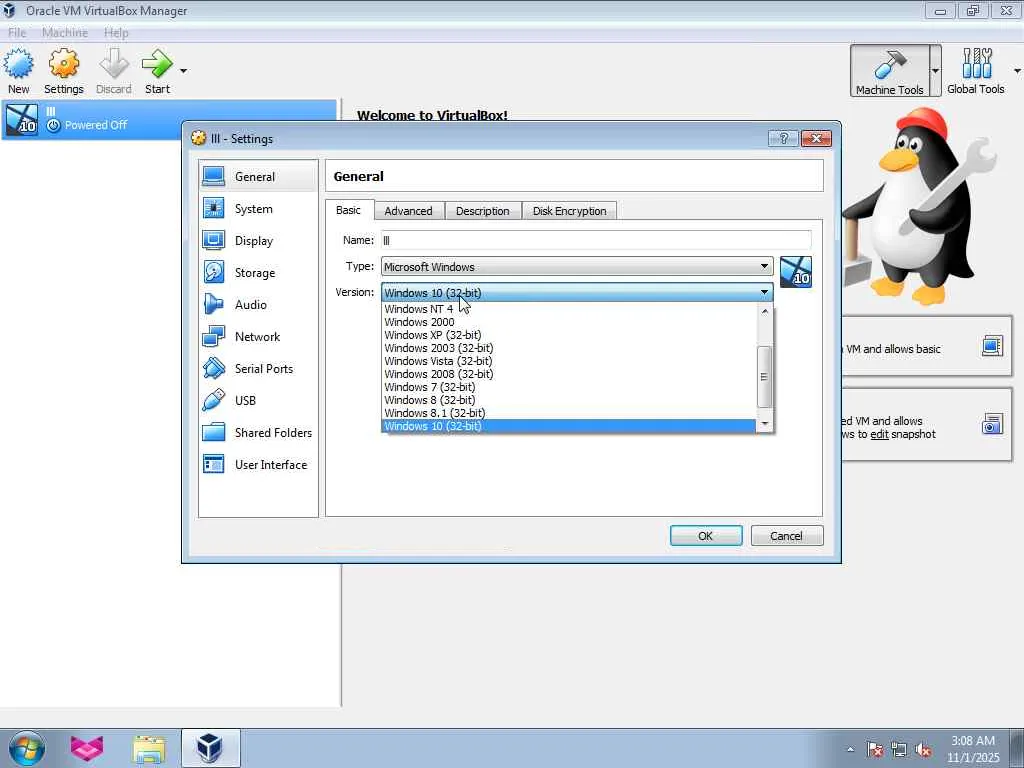1024x768 pixels.
Task: Open the General settings category
Action: [258, 176]
